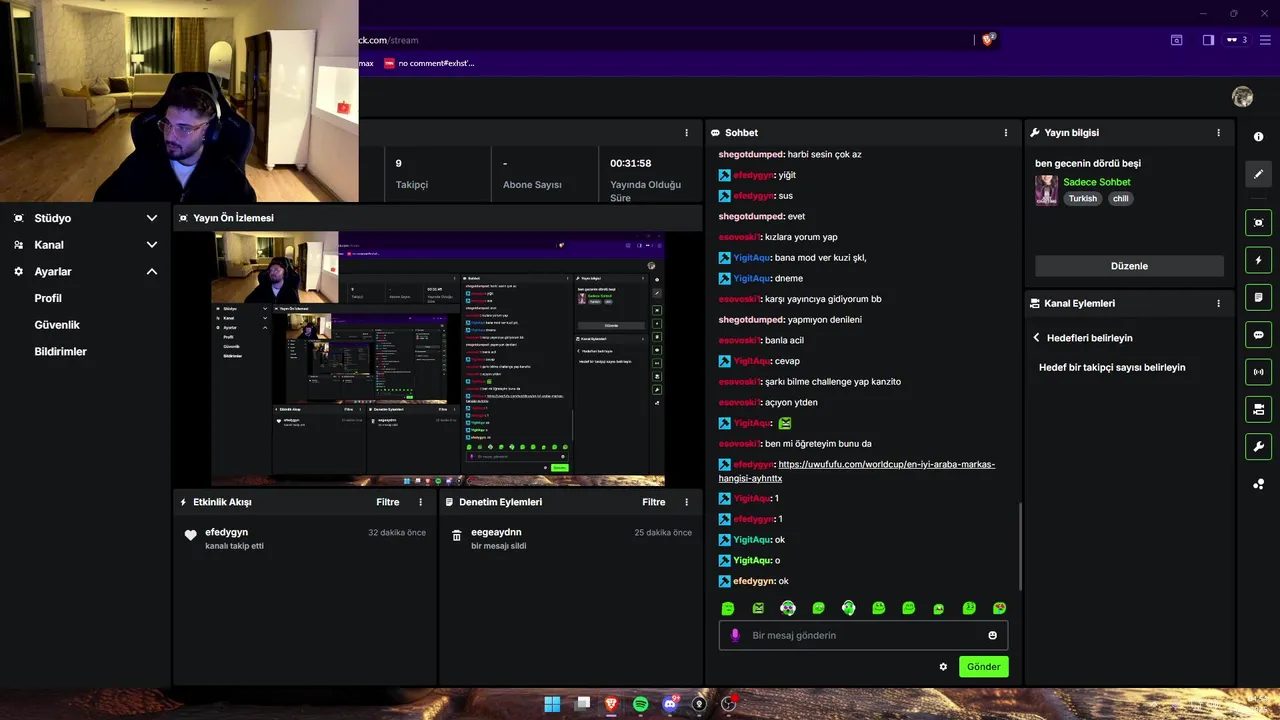Open the Denetim Eylemleri three-dot menu
Screen dimensions: 1280x720
(x=686, y=502)
